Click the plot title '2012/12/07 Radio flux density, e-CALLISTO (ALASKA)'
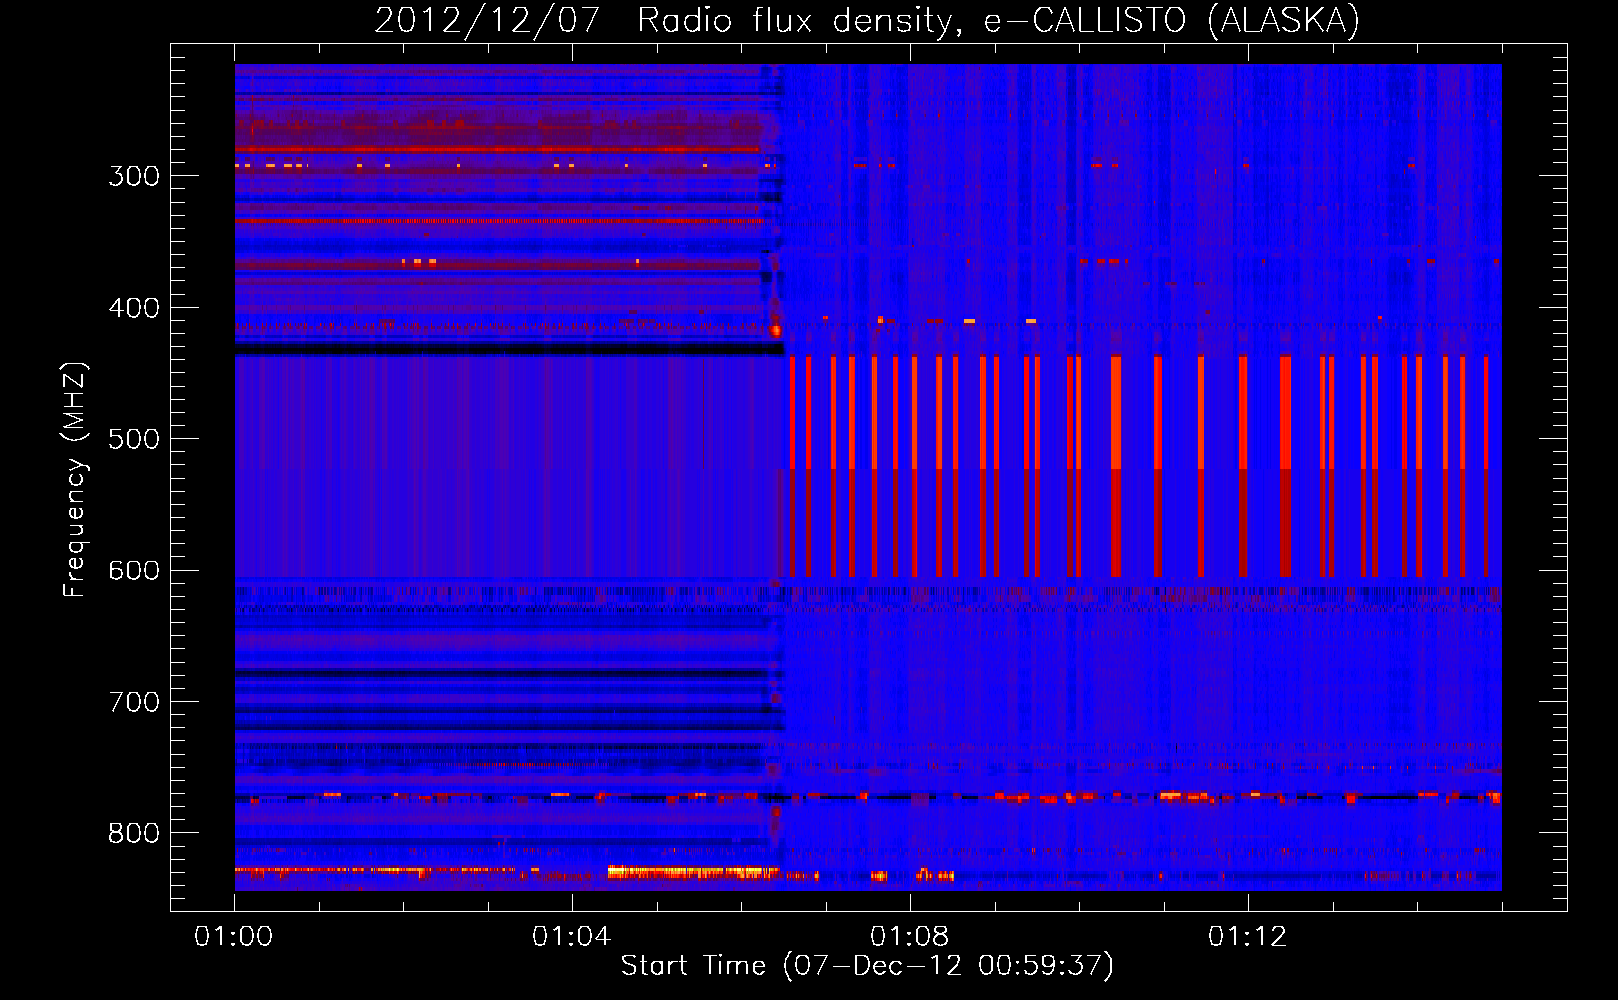This screenshot has height=1000, width=1618. (x=867, y=21)
